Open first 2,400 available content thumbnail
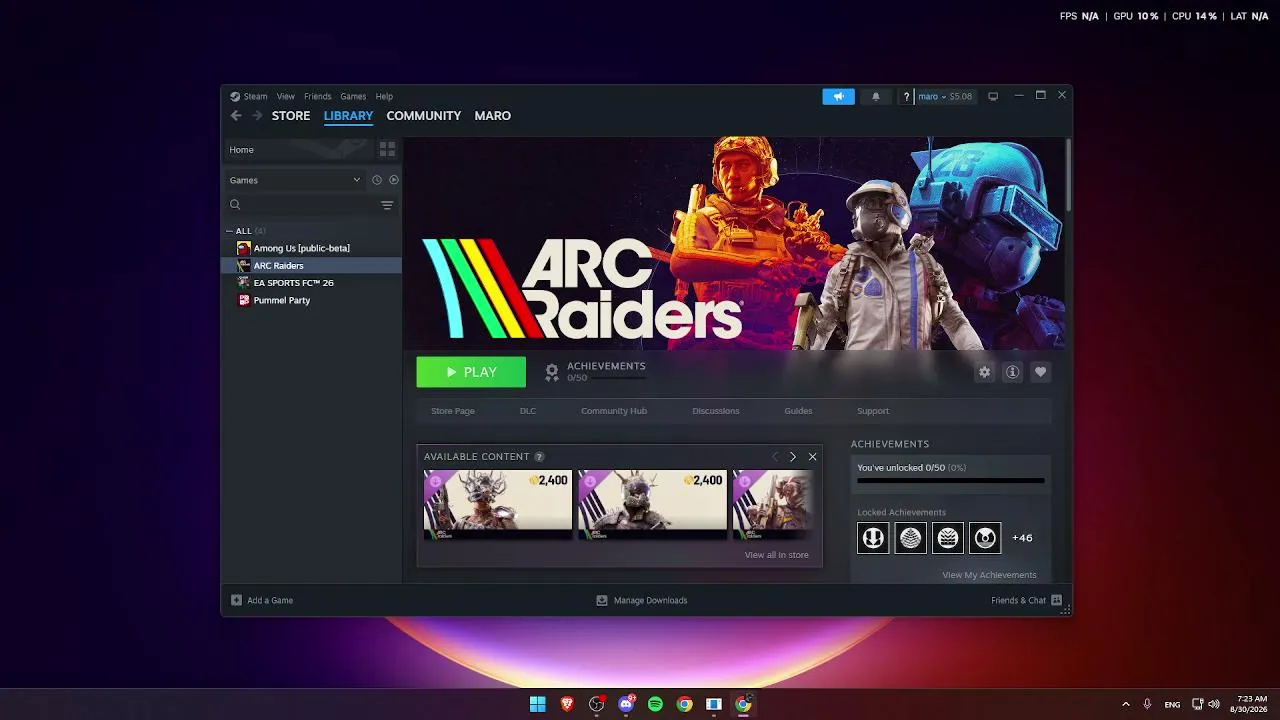1280x720 pixels. 498,505
